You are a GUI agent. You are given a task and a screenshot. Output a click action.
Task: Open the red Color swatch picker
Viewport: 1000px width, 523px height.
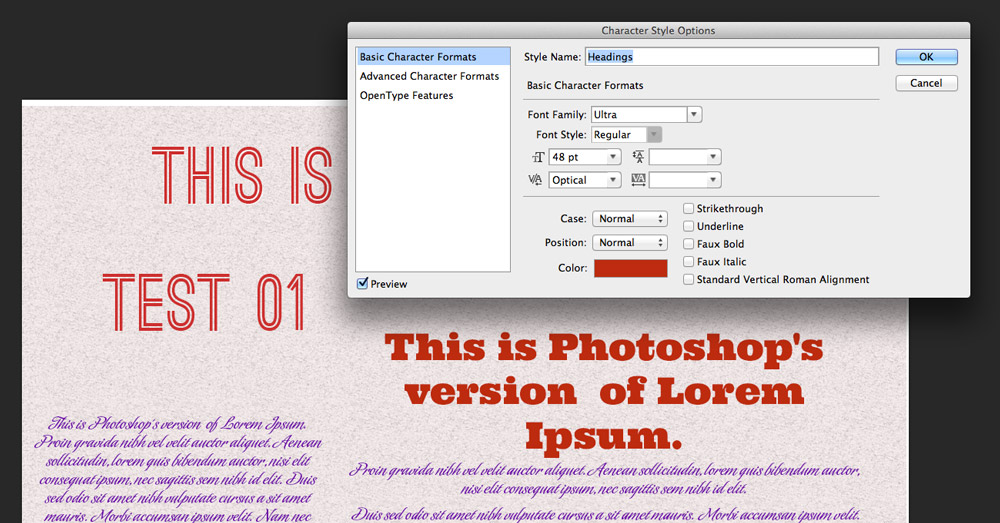(631, 268)
